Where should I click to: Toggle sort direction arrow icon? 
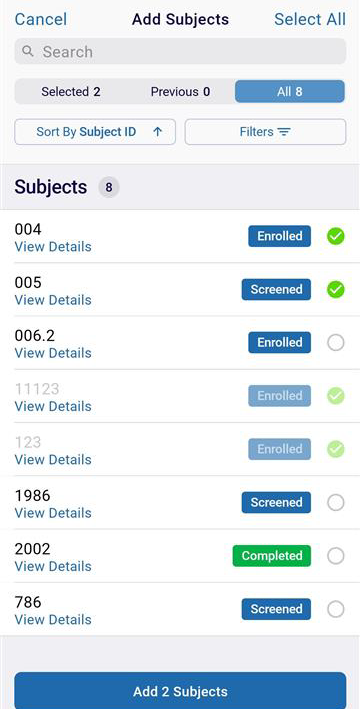tap(157, 132)
